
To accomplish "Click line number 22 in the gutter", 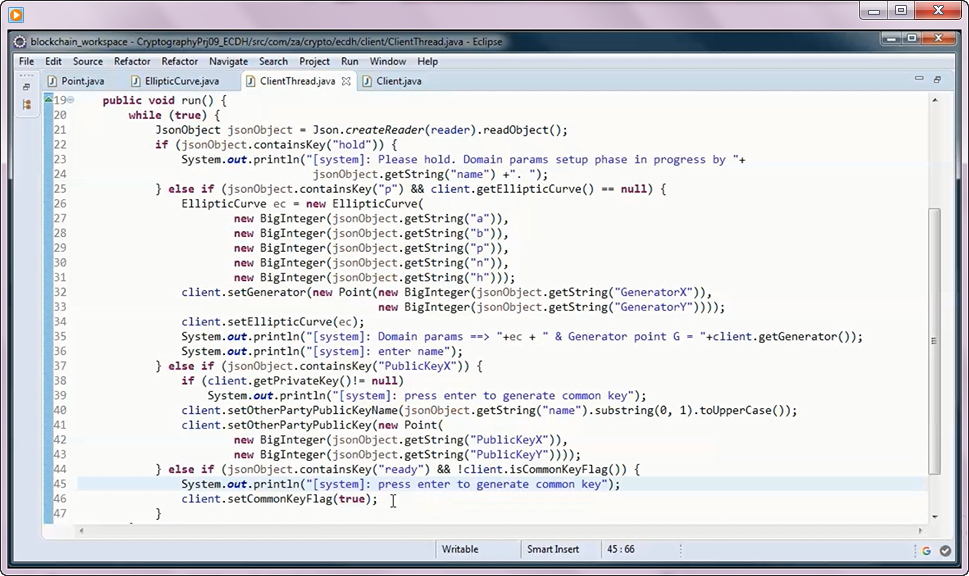I will pyautogui.click(x=60, y=145).
